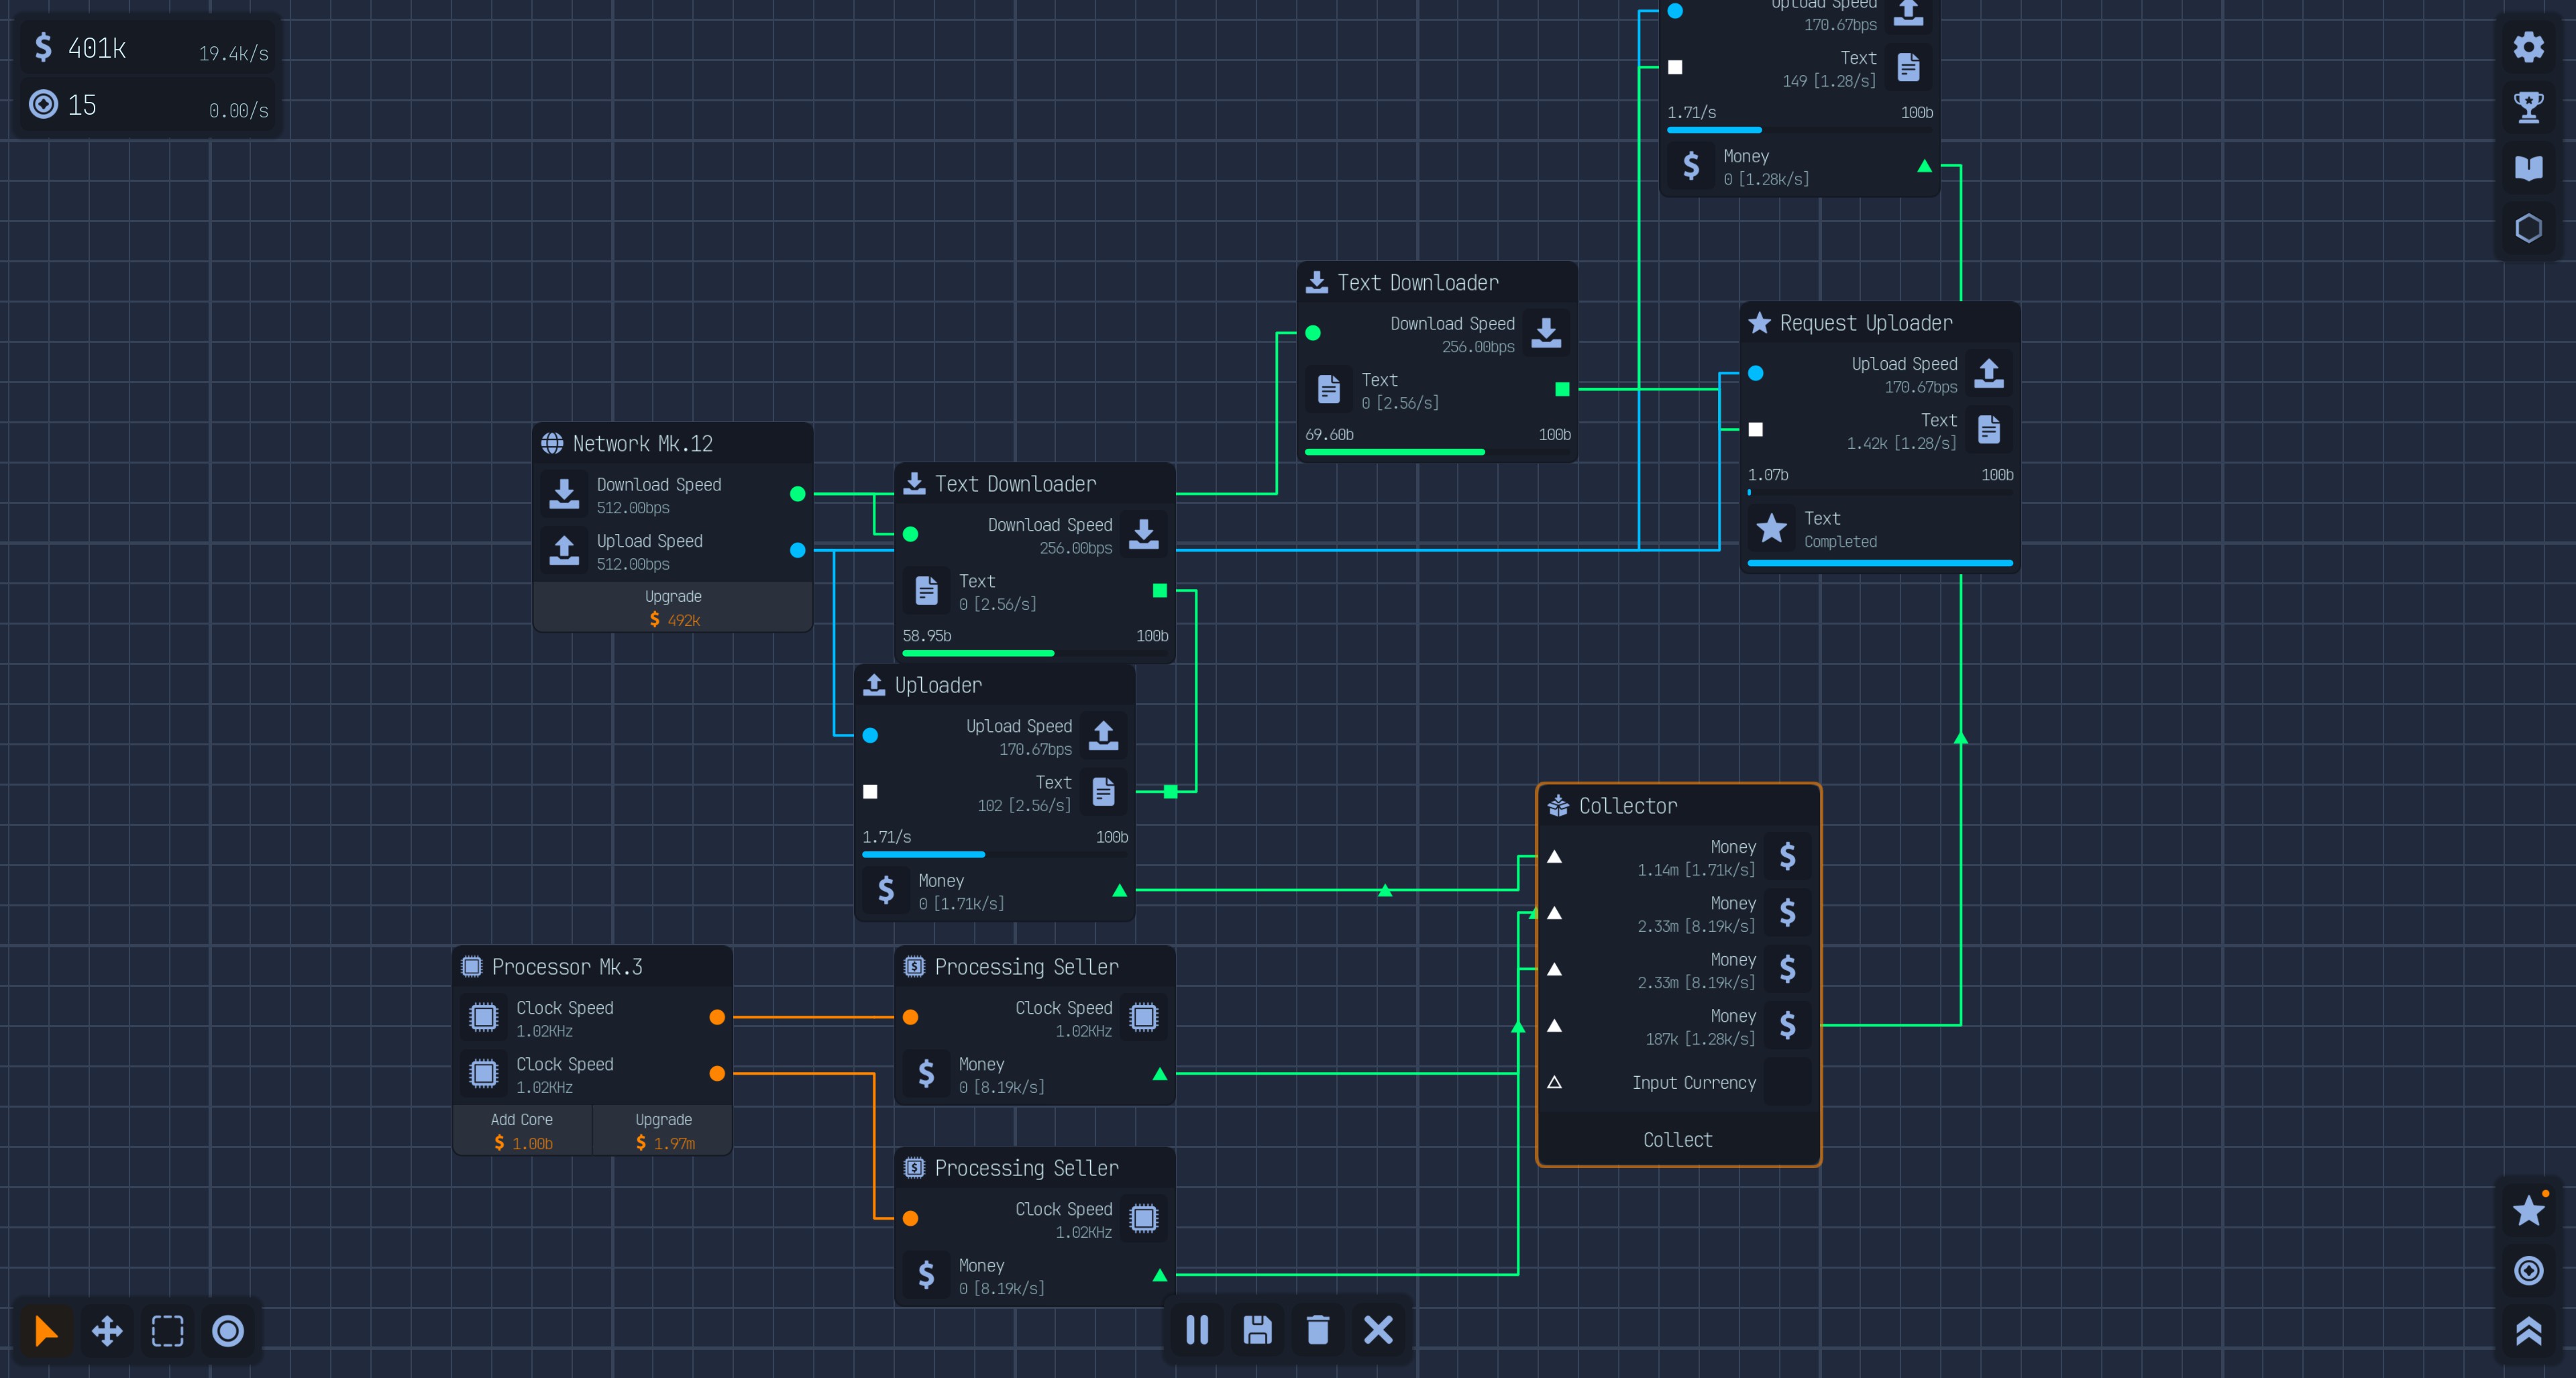Click the Network Download Speed green port
Viewport: 2576px width, 1378px height.
(x=797, y=494)
